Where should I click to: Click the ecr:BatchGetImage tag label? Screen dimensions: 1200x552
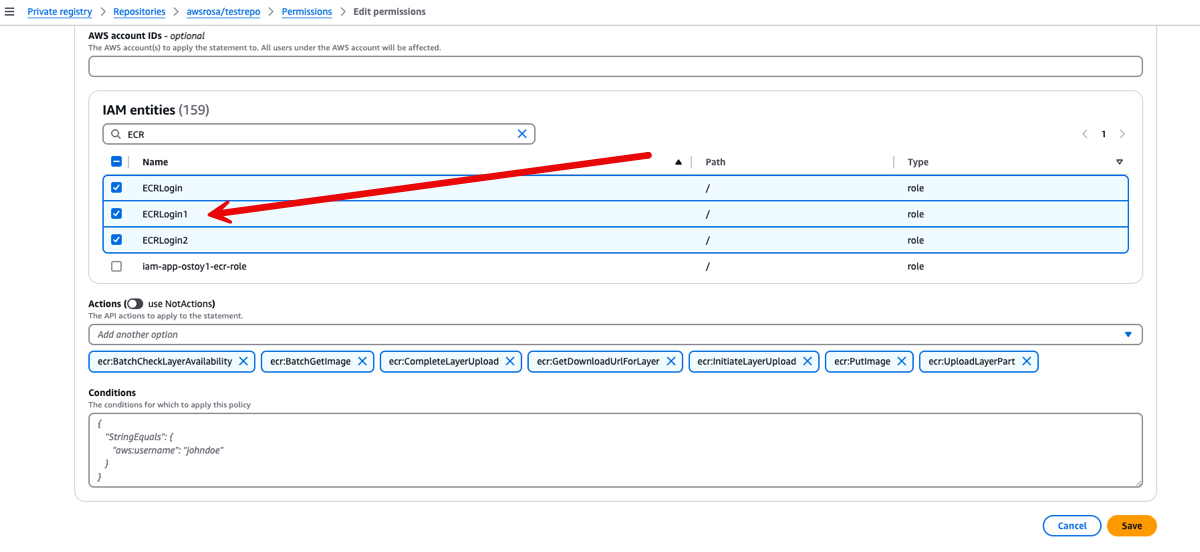coord(310,362)
